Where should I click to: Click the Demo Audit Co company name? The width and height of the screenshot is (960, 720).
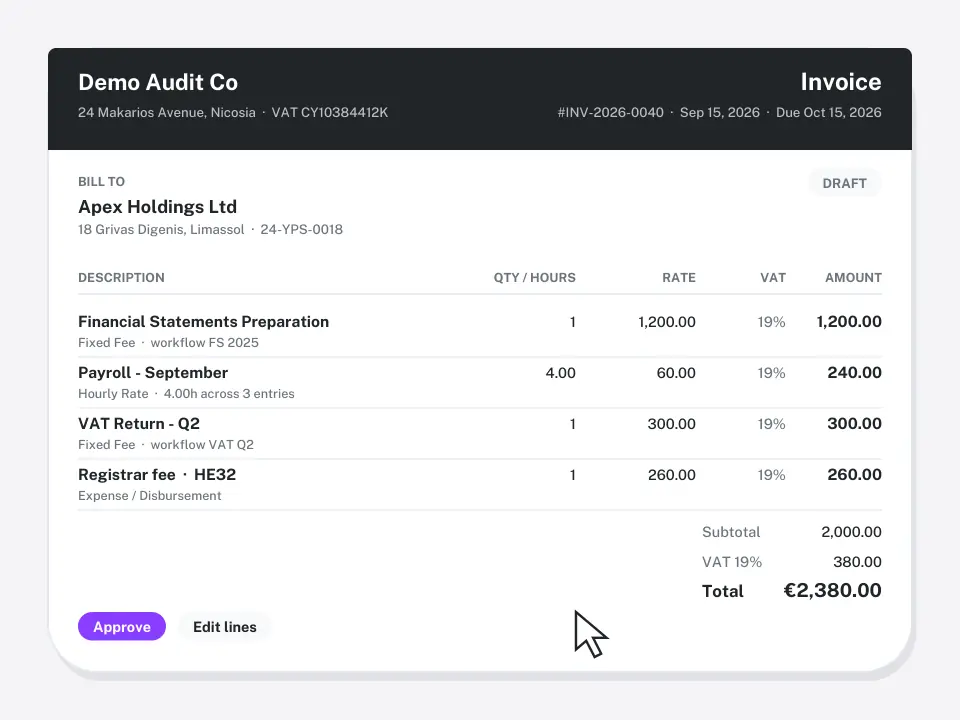click(x=158, y=82)
